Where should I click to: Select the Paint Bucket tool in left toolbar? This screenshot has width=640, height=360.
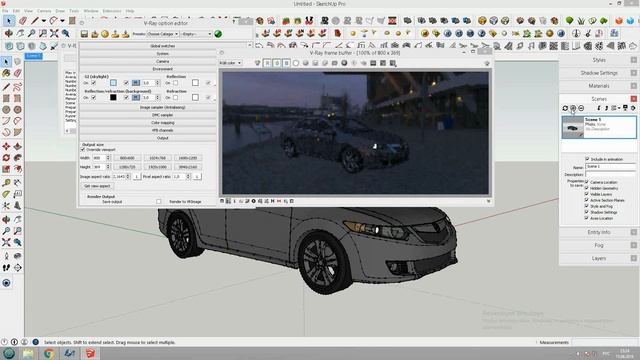(x=6, y=73)
